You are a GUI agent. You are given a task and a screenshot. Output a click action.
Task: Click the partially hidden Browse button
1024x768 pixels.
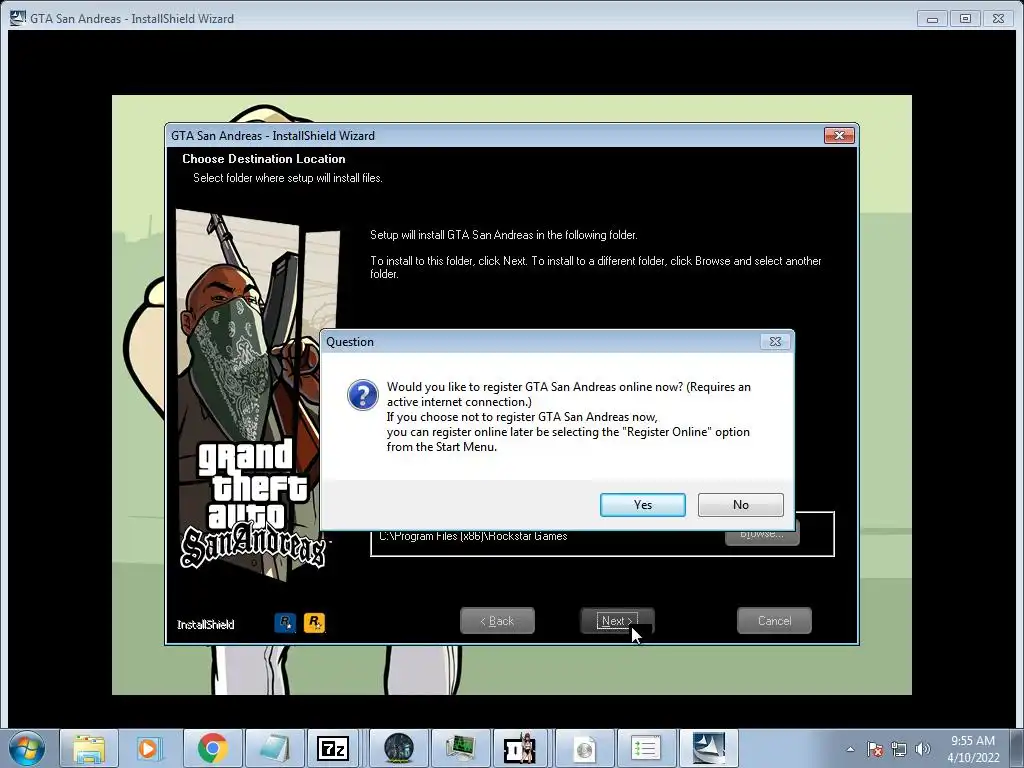(x=762, y=537)
